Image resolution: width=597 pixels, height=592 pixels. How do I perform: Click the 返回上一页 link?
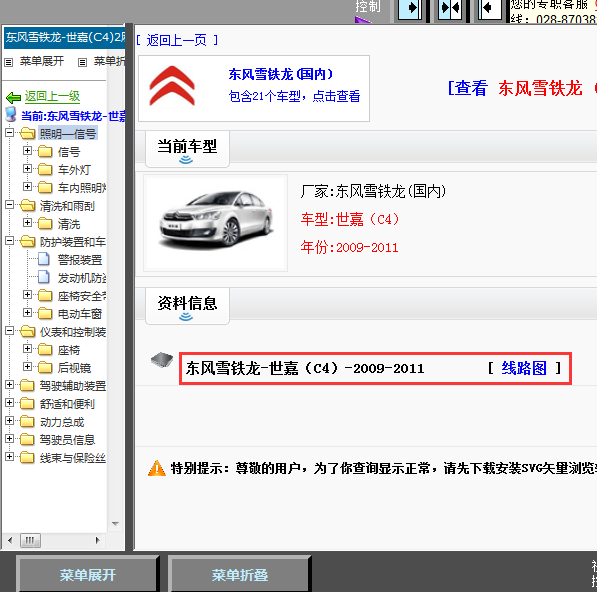[x=177, y=40]
